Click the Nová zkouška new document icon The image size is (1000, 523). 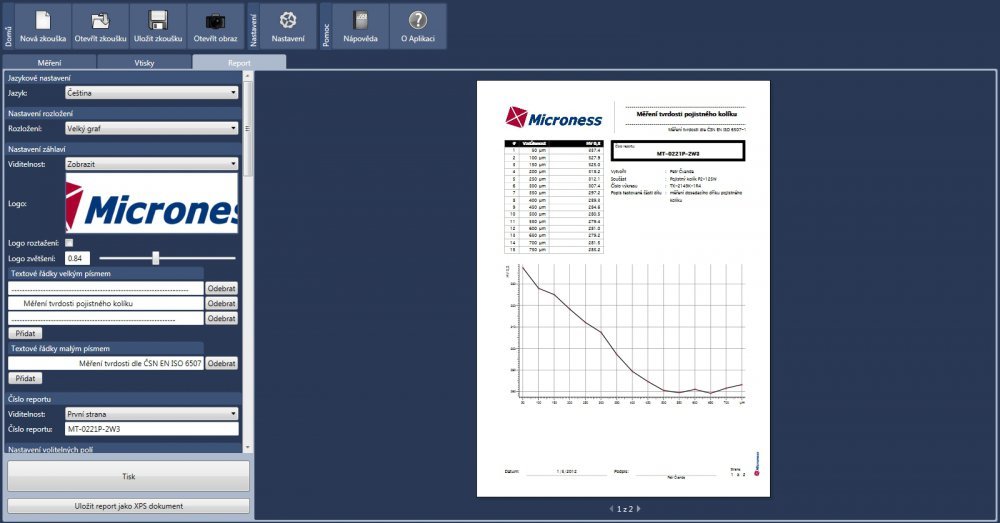(43, 20)
